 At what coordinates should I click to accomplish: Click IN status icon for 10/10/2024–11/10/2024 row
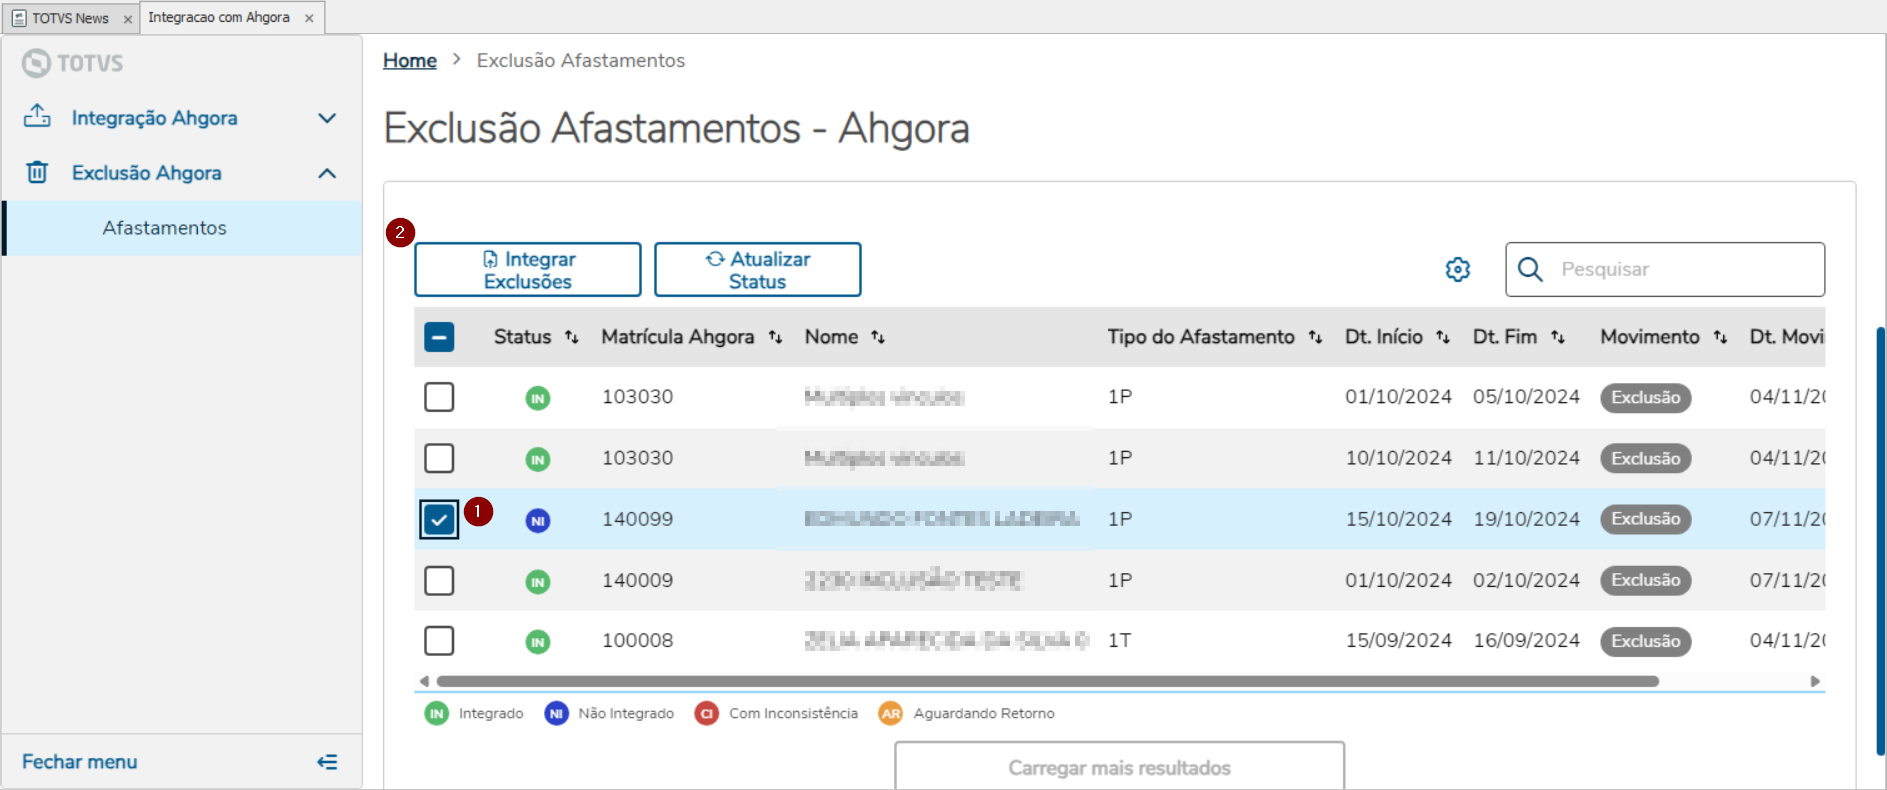[x=538, y=459]
